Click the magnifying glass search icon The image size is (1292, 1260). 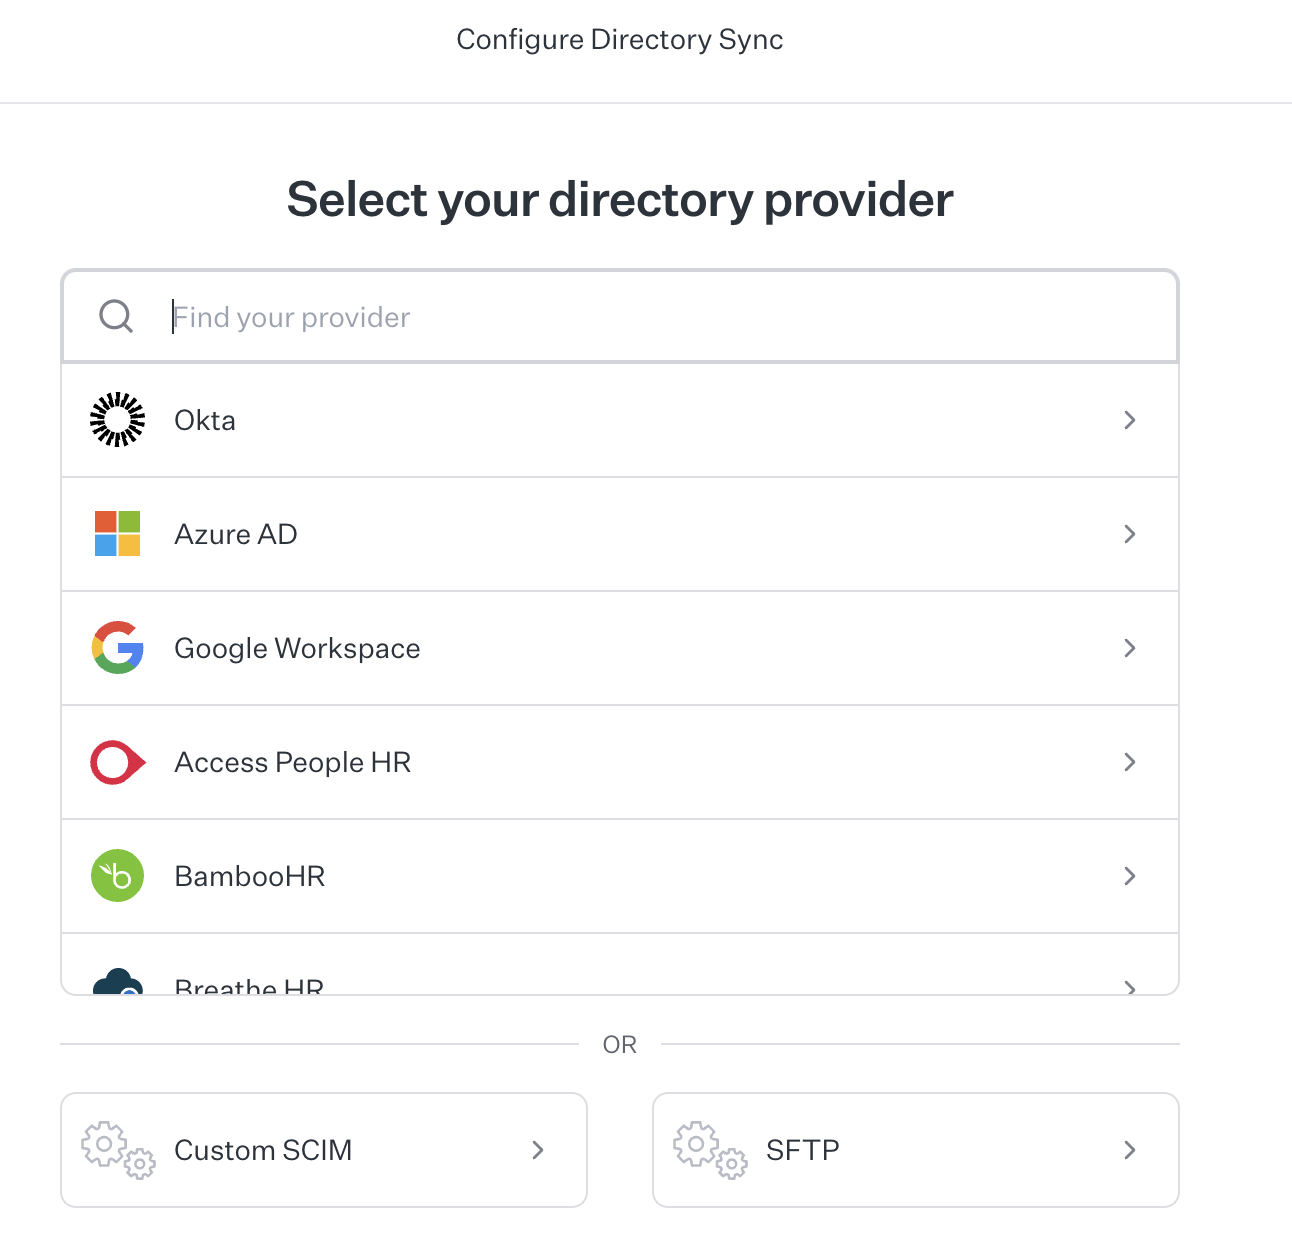(x=116, y=317)
